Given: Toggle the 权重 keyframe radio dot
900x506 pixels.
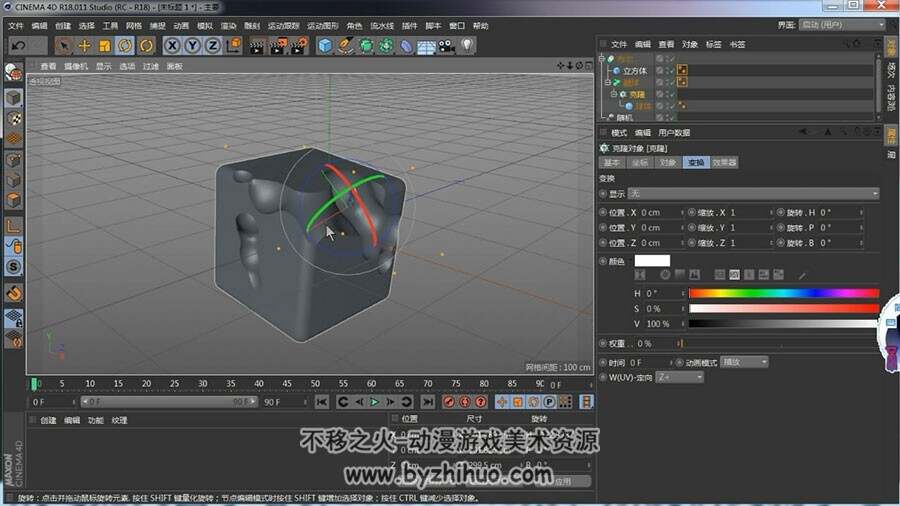Looking at the screenshot, I should click(603, 343).
